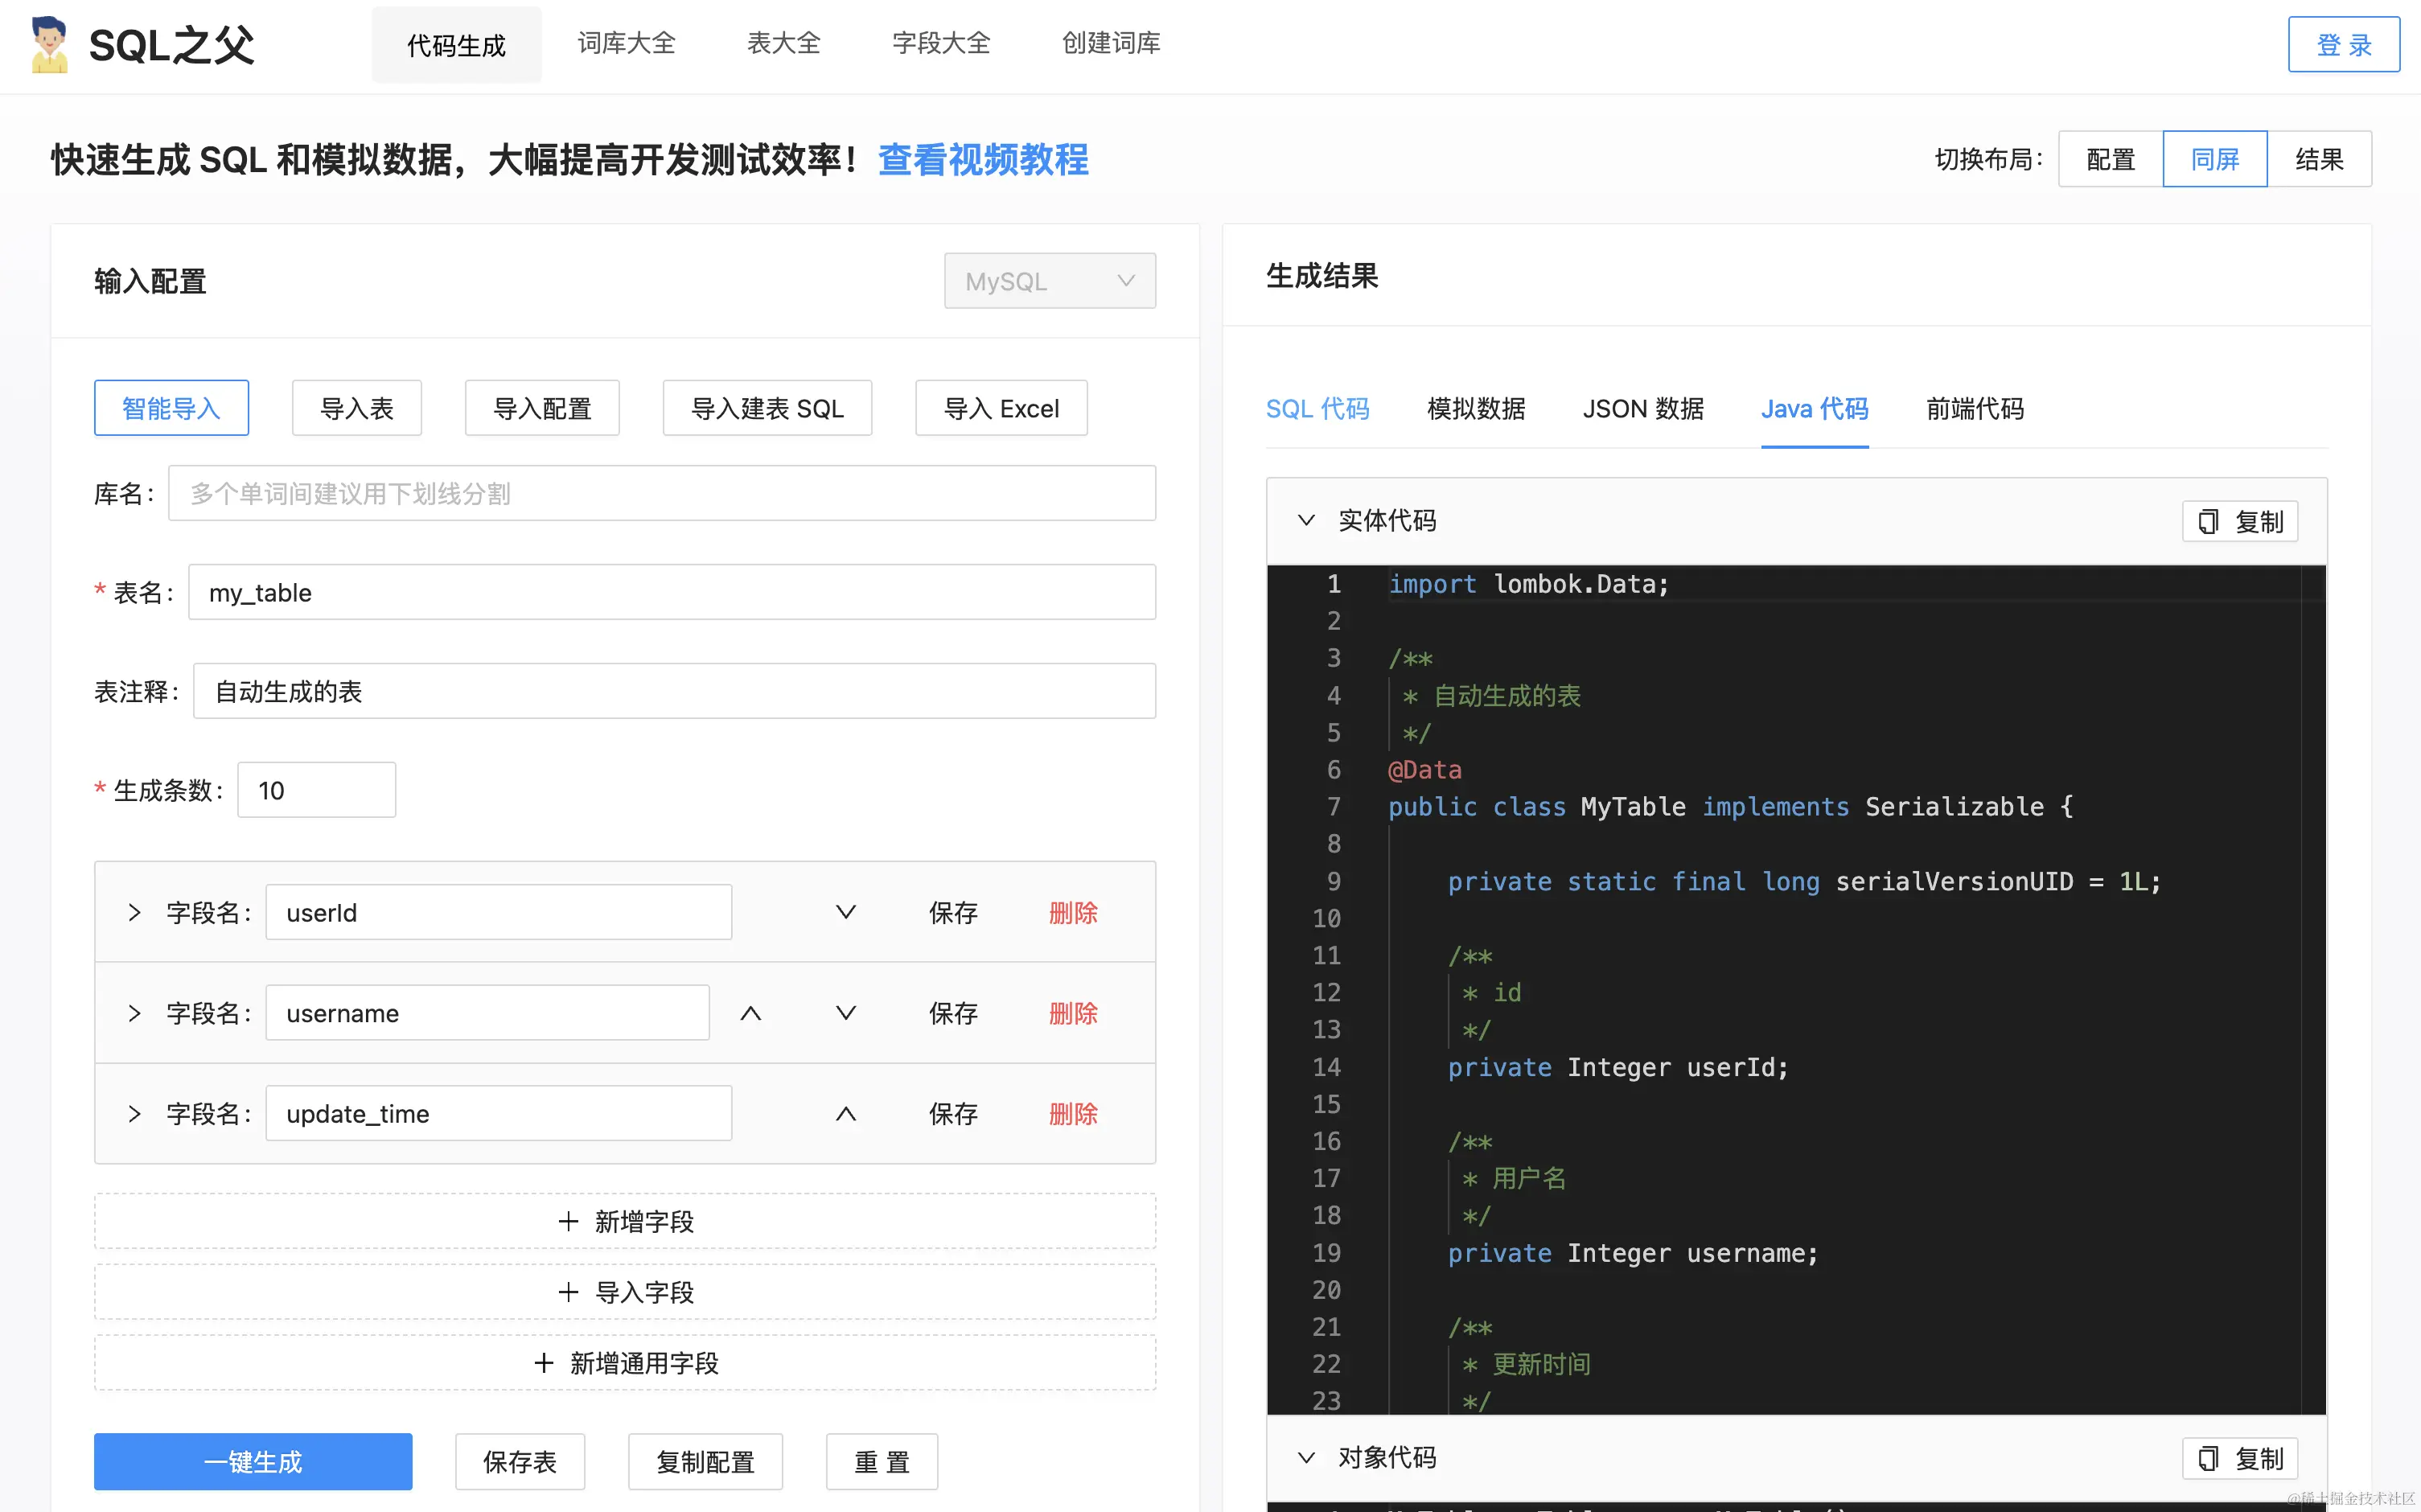Click the 库名 input field

[x=661, y=493]
